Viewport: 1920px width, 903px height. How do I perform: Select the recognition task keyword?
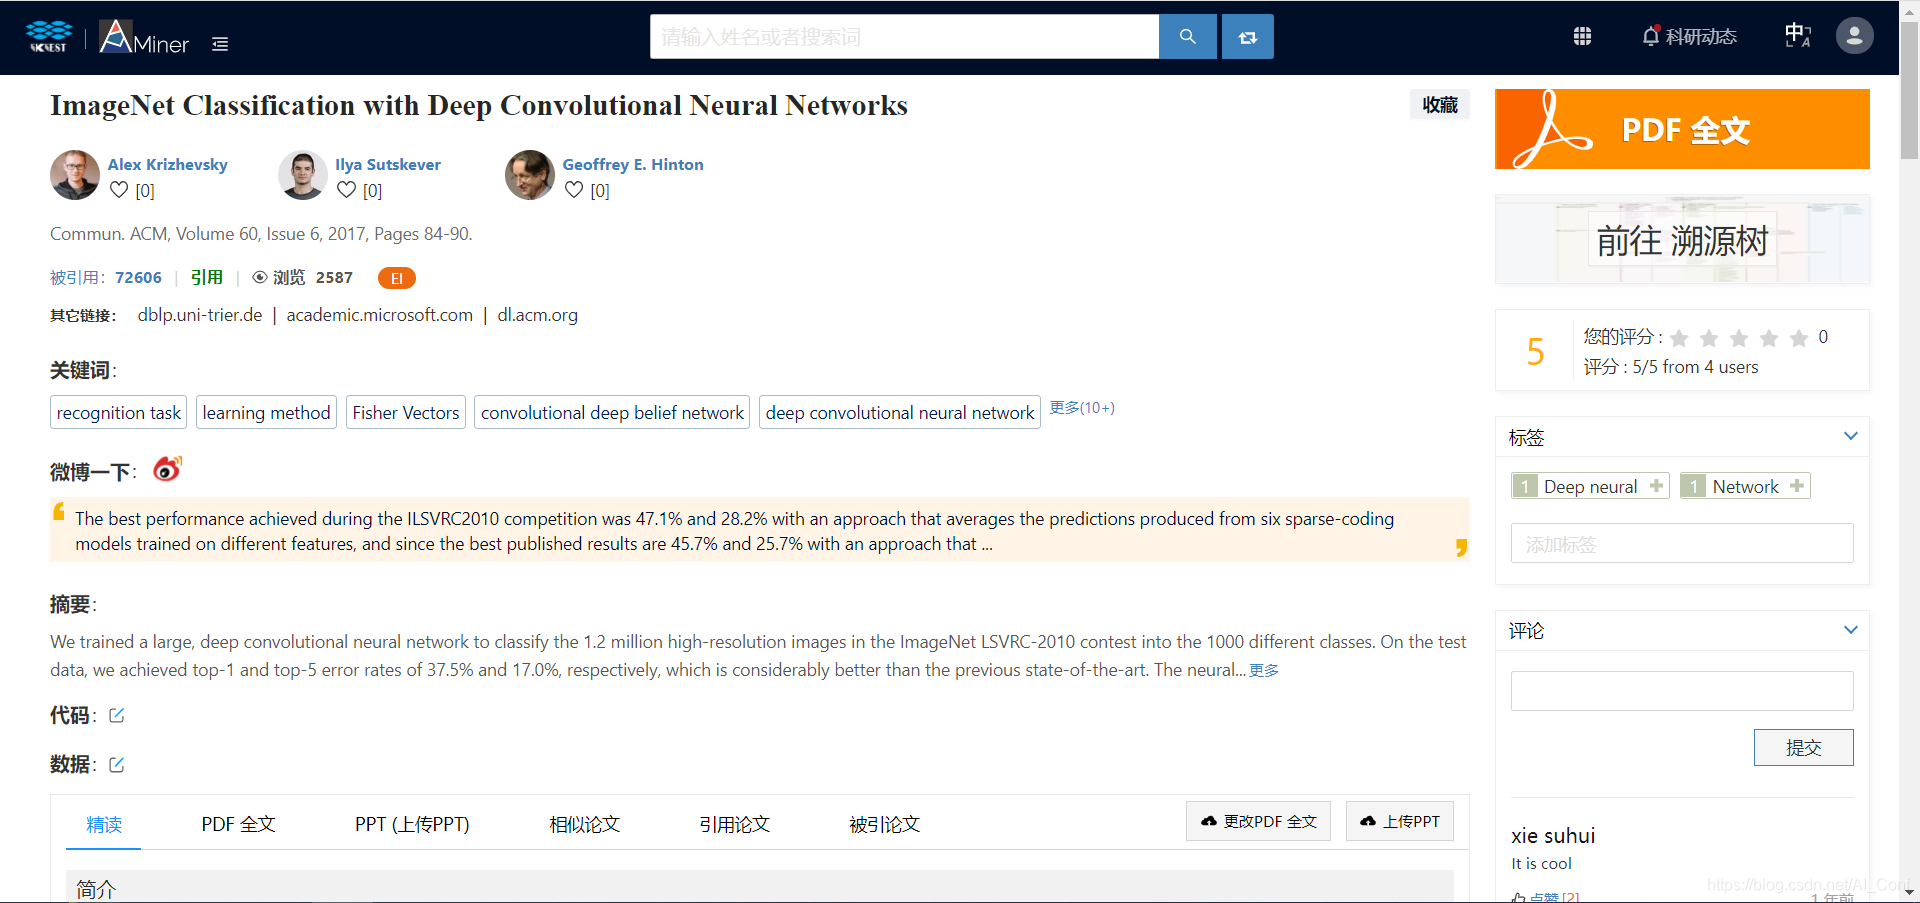[119, 412]
